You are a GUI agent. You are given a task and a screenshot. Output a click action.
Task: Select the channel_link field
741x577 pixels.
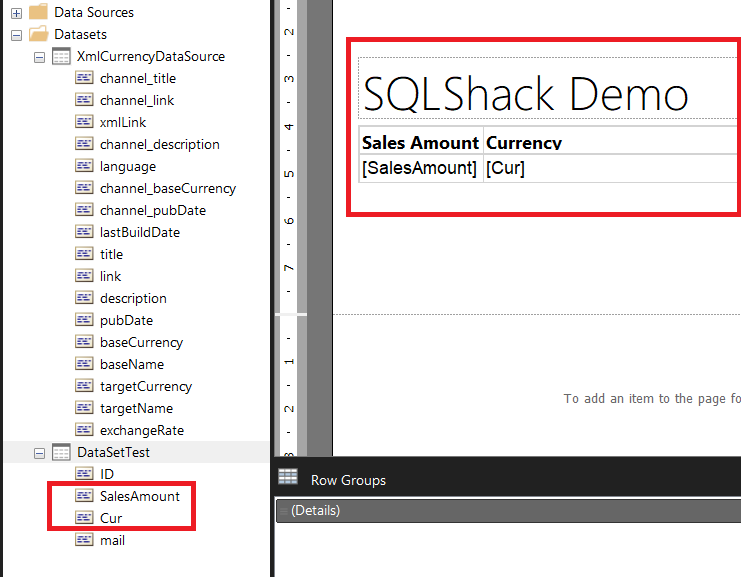click(137, 100)
